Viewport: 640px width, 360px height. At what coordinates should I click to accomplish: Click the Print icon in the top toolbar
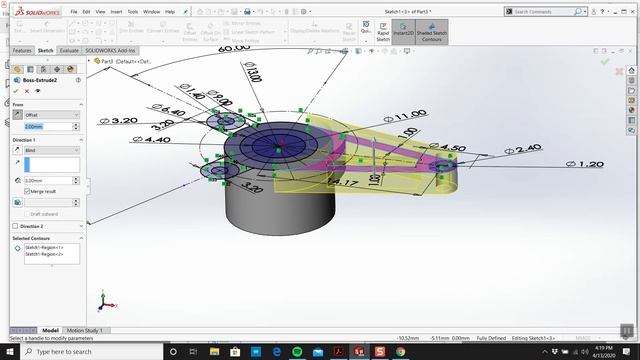[x=247, y=12]
